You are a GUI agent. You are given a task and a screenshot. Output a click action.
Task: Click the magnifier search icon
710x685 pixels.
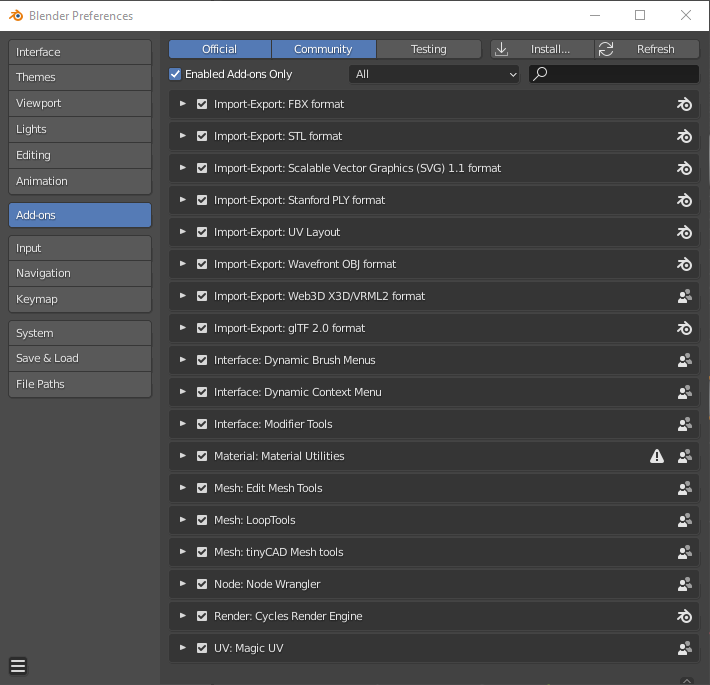(540, 74)
